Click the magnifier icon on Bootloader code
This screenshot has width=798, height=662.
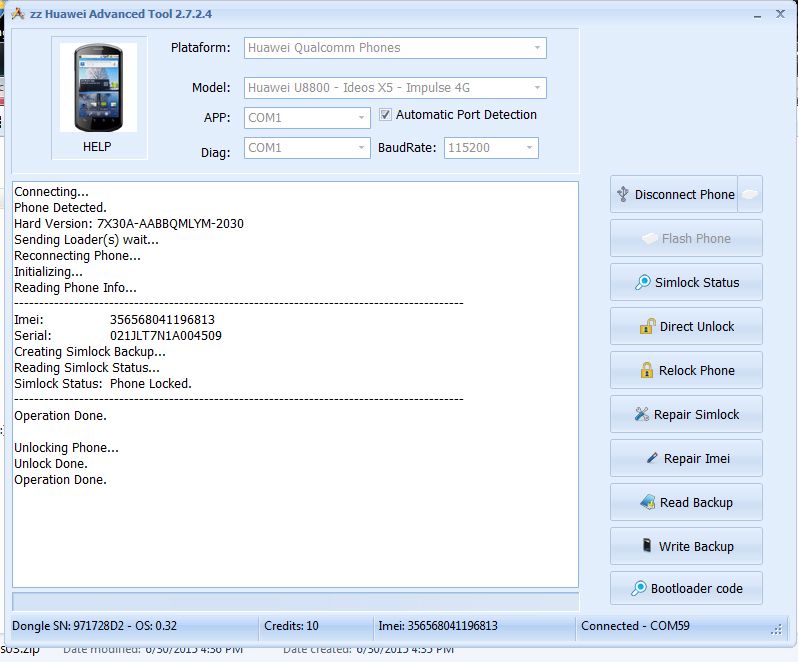[x=638, y=588]
